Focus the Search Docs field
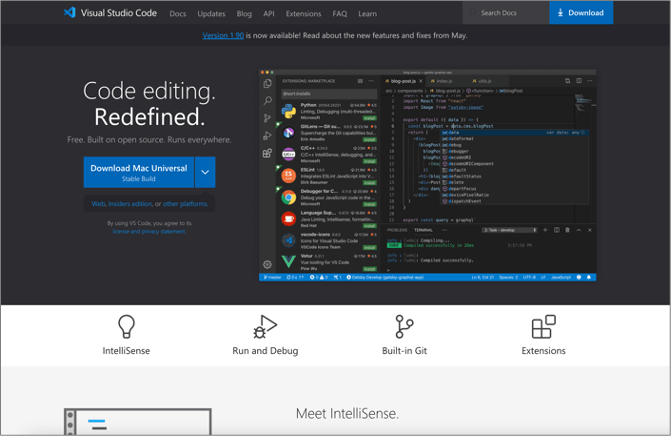Image resolution: width=671 pixels, height=436 pixels. (506, 13)
